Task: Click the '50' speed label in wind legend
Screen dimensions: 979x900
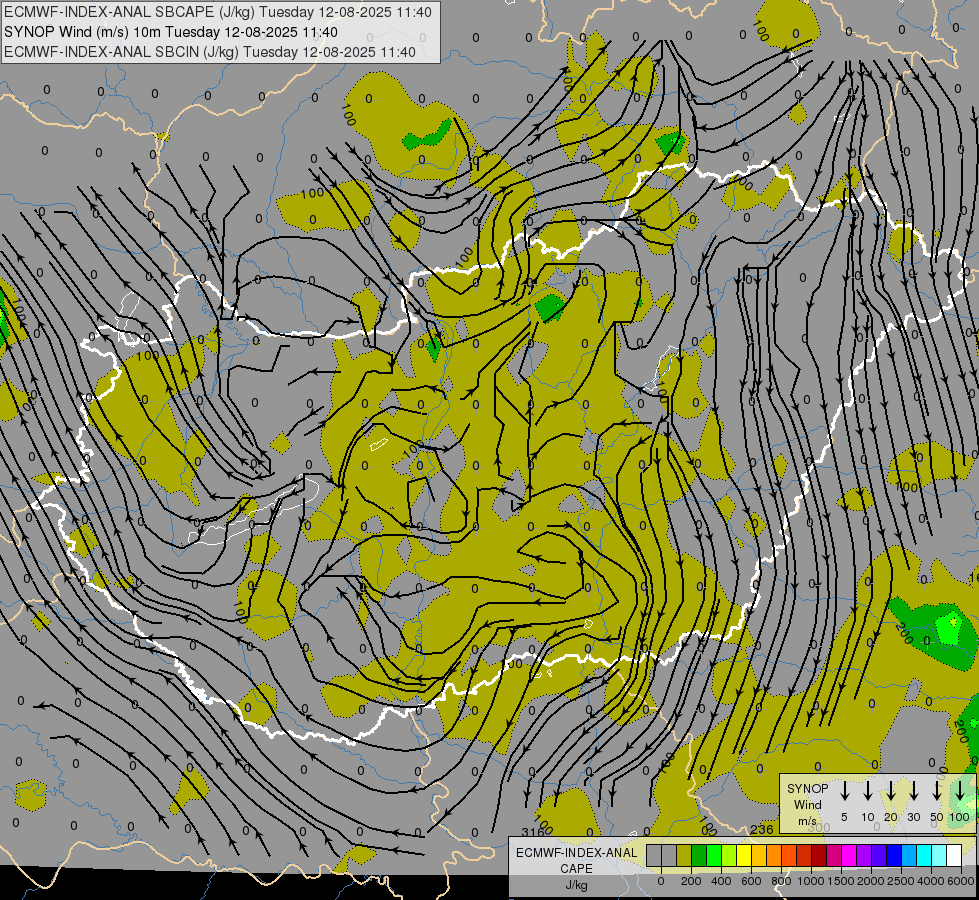Action: coord(937,817)
